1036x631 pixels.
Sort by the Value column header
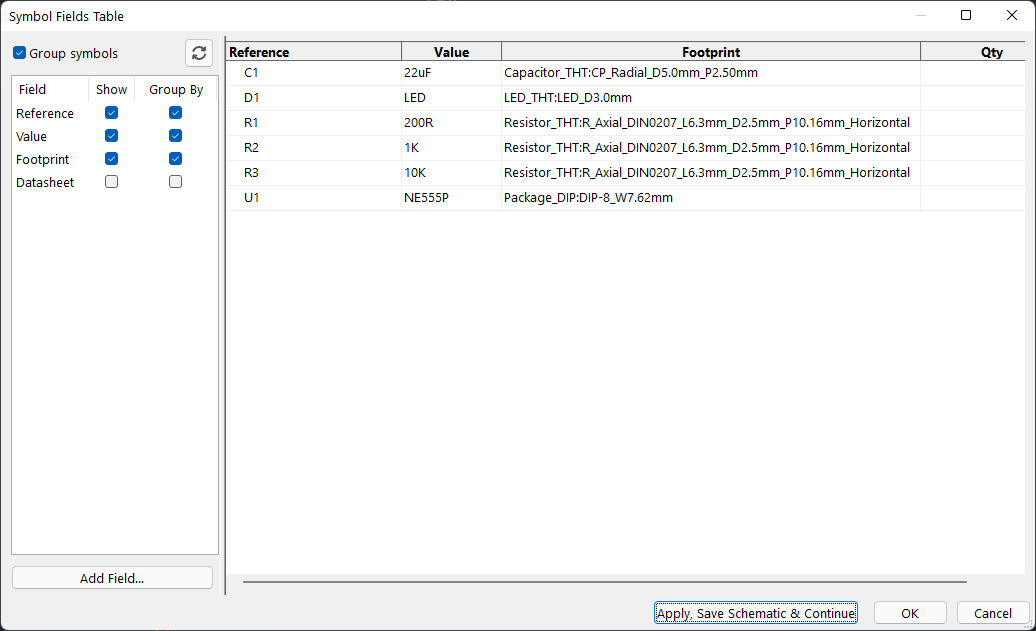pyautogui.click(x=451, y=52)
